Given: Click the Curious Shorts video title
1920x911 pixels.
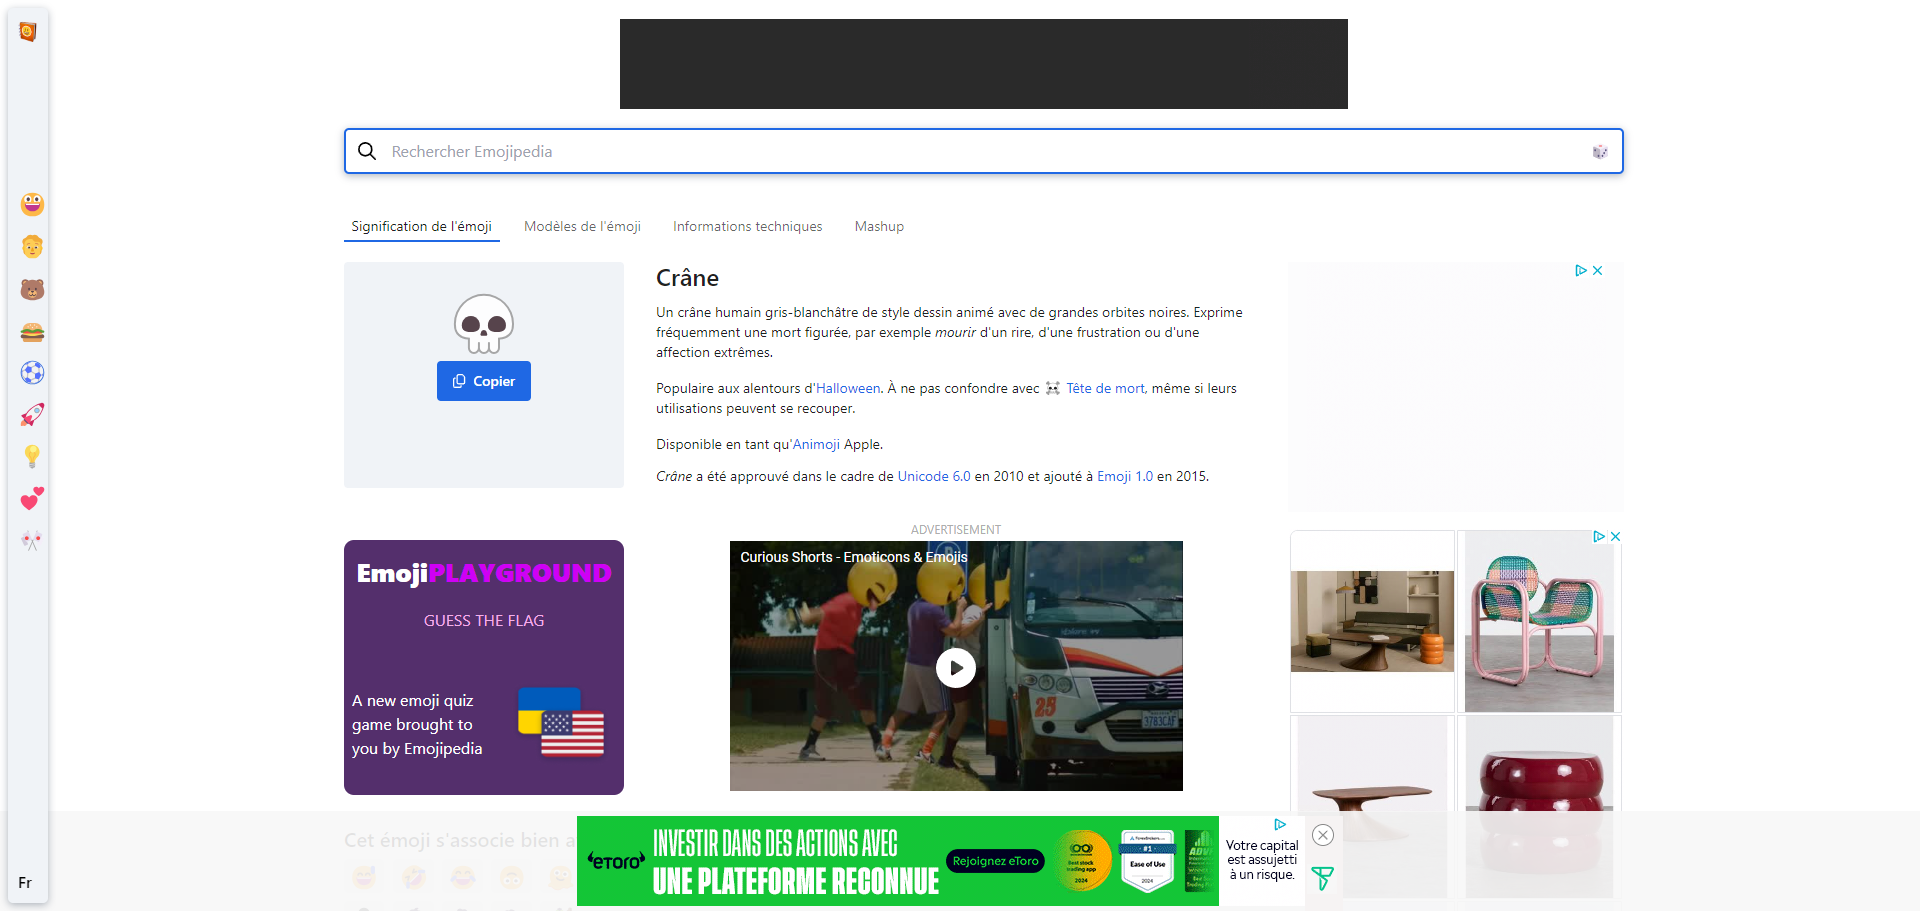Looking at the screenshot, I should (x=853, y=557).
